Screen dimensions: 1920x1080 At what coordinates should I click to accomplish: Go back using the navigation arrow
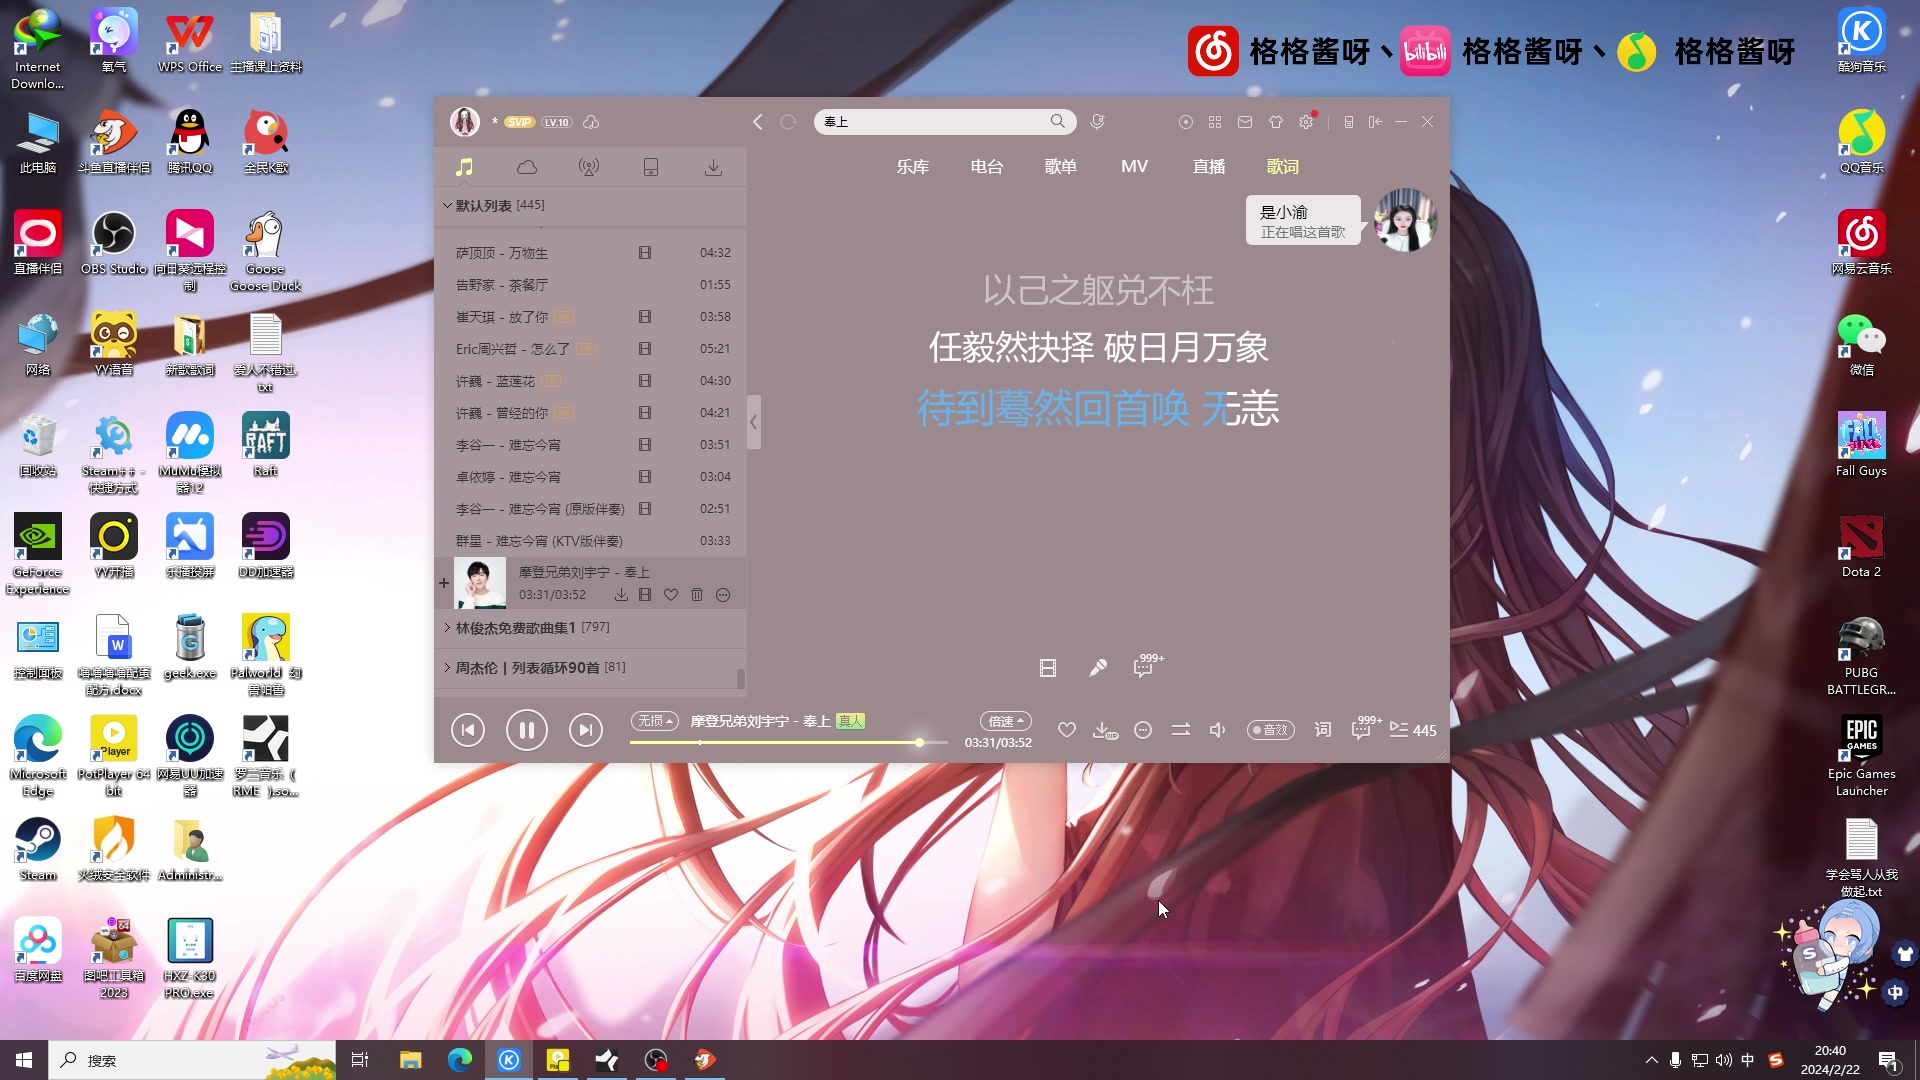coord(758,122)
